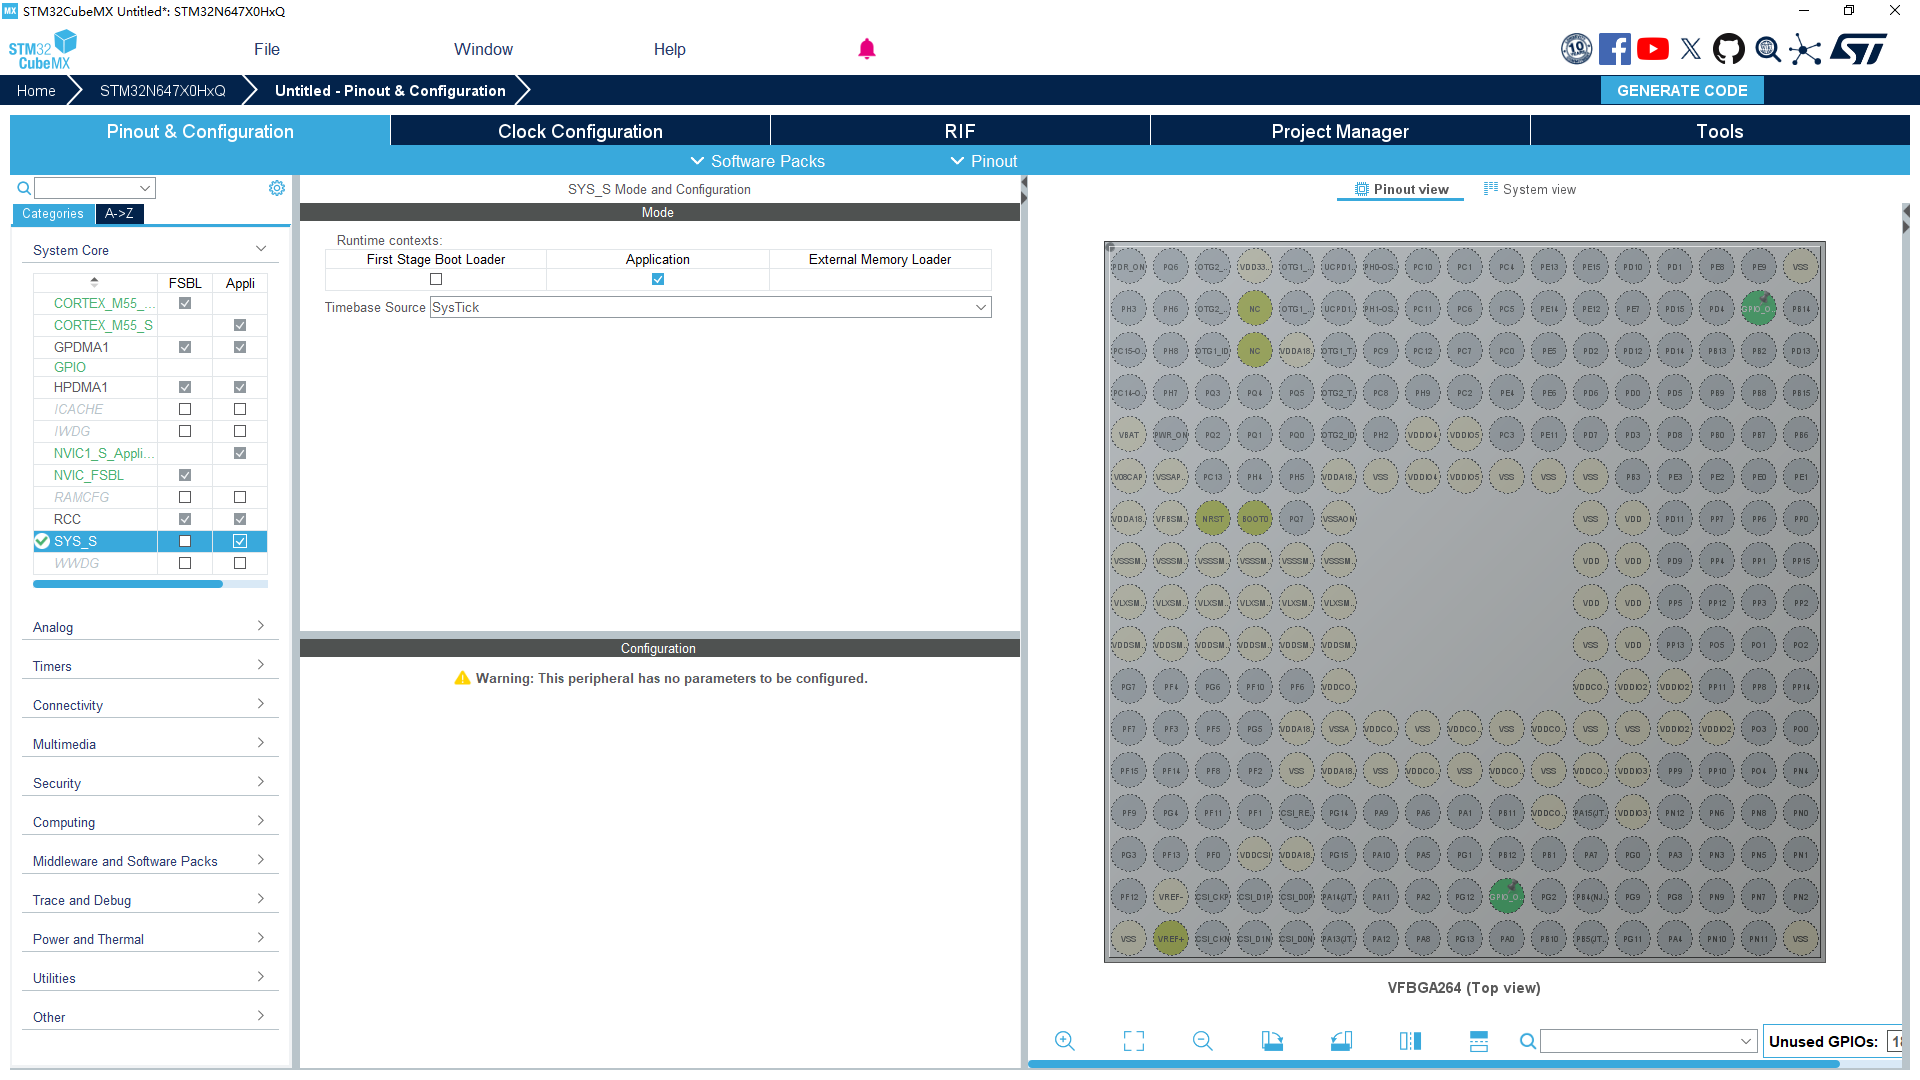Fit the chip to the view

[x=1134, y=1041]
